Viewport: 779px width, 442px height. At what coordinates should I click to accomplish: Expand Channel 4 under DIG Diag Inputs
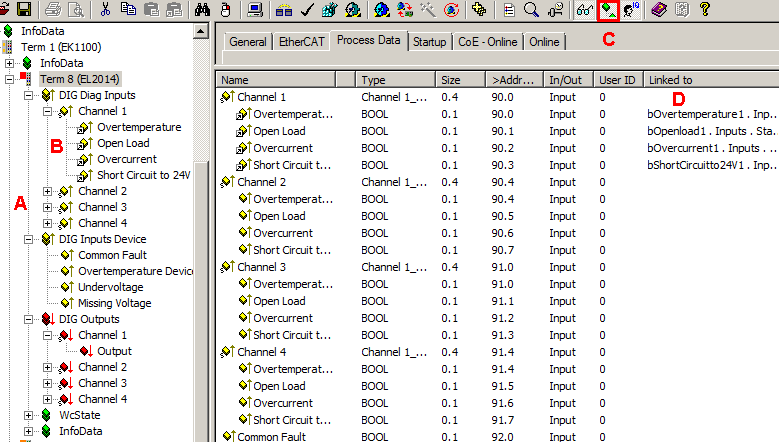pyautogui.click(x=48, y=223)
